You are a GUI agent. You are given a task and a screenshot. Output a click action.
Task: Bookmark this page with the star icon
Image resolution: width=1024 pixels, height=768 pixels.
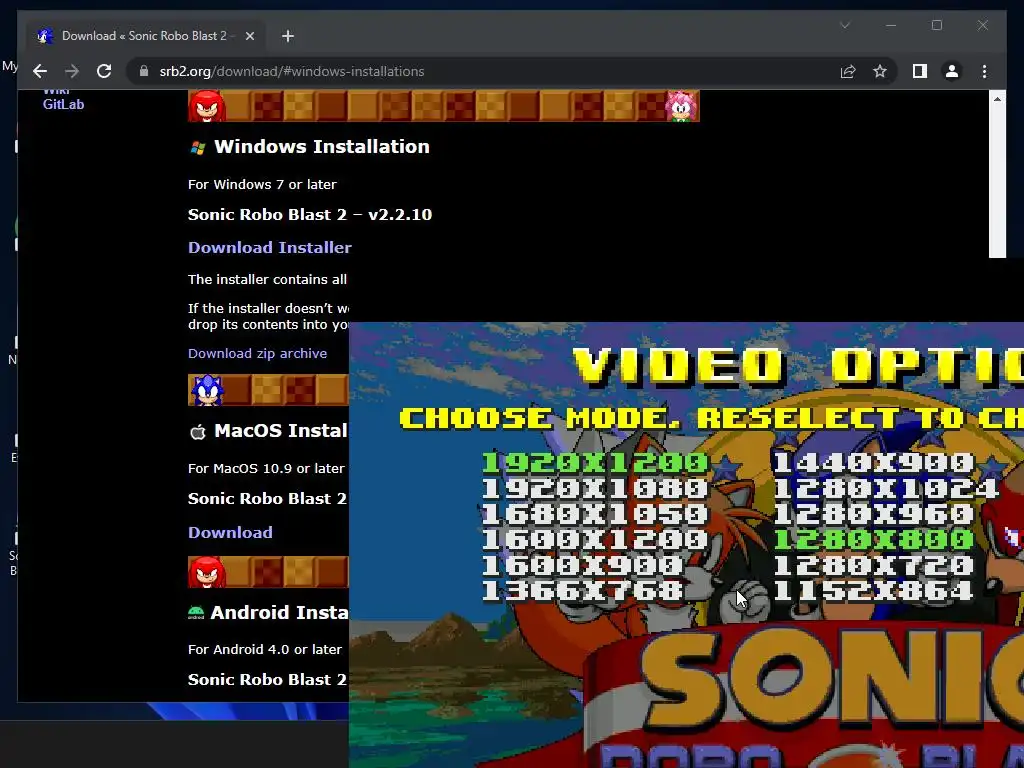tap(880, 71)
